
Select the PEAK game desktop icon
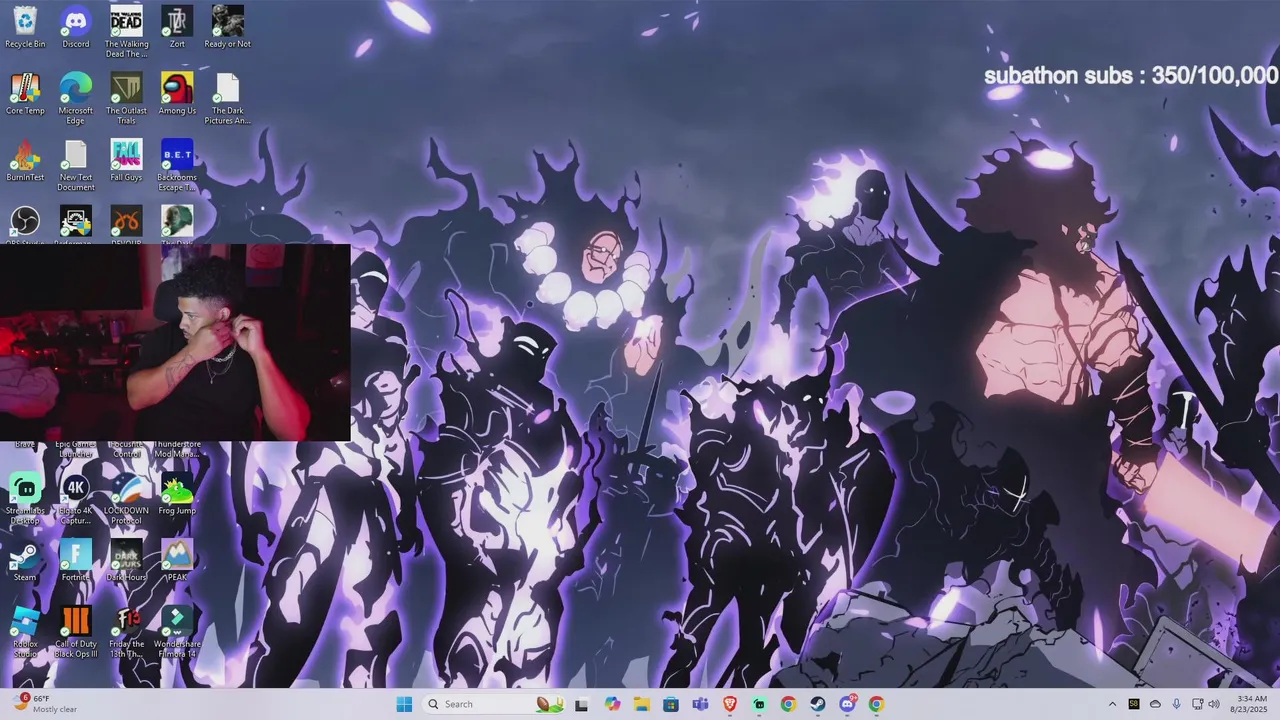(x=177, y=561)
